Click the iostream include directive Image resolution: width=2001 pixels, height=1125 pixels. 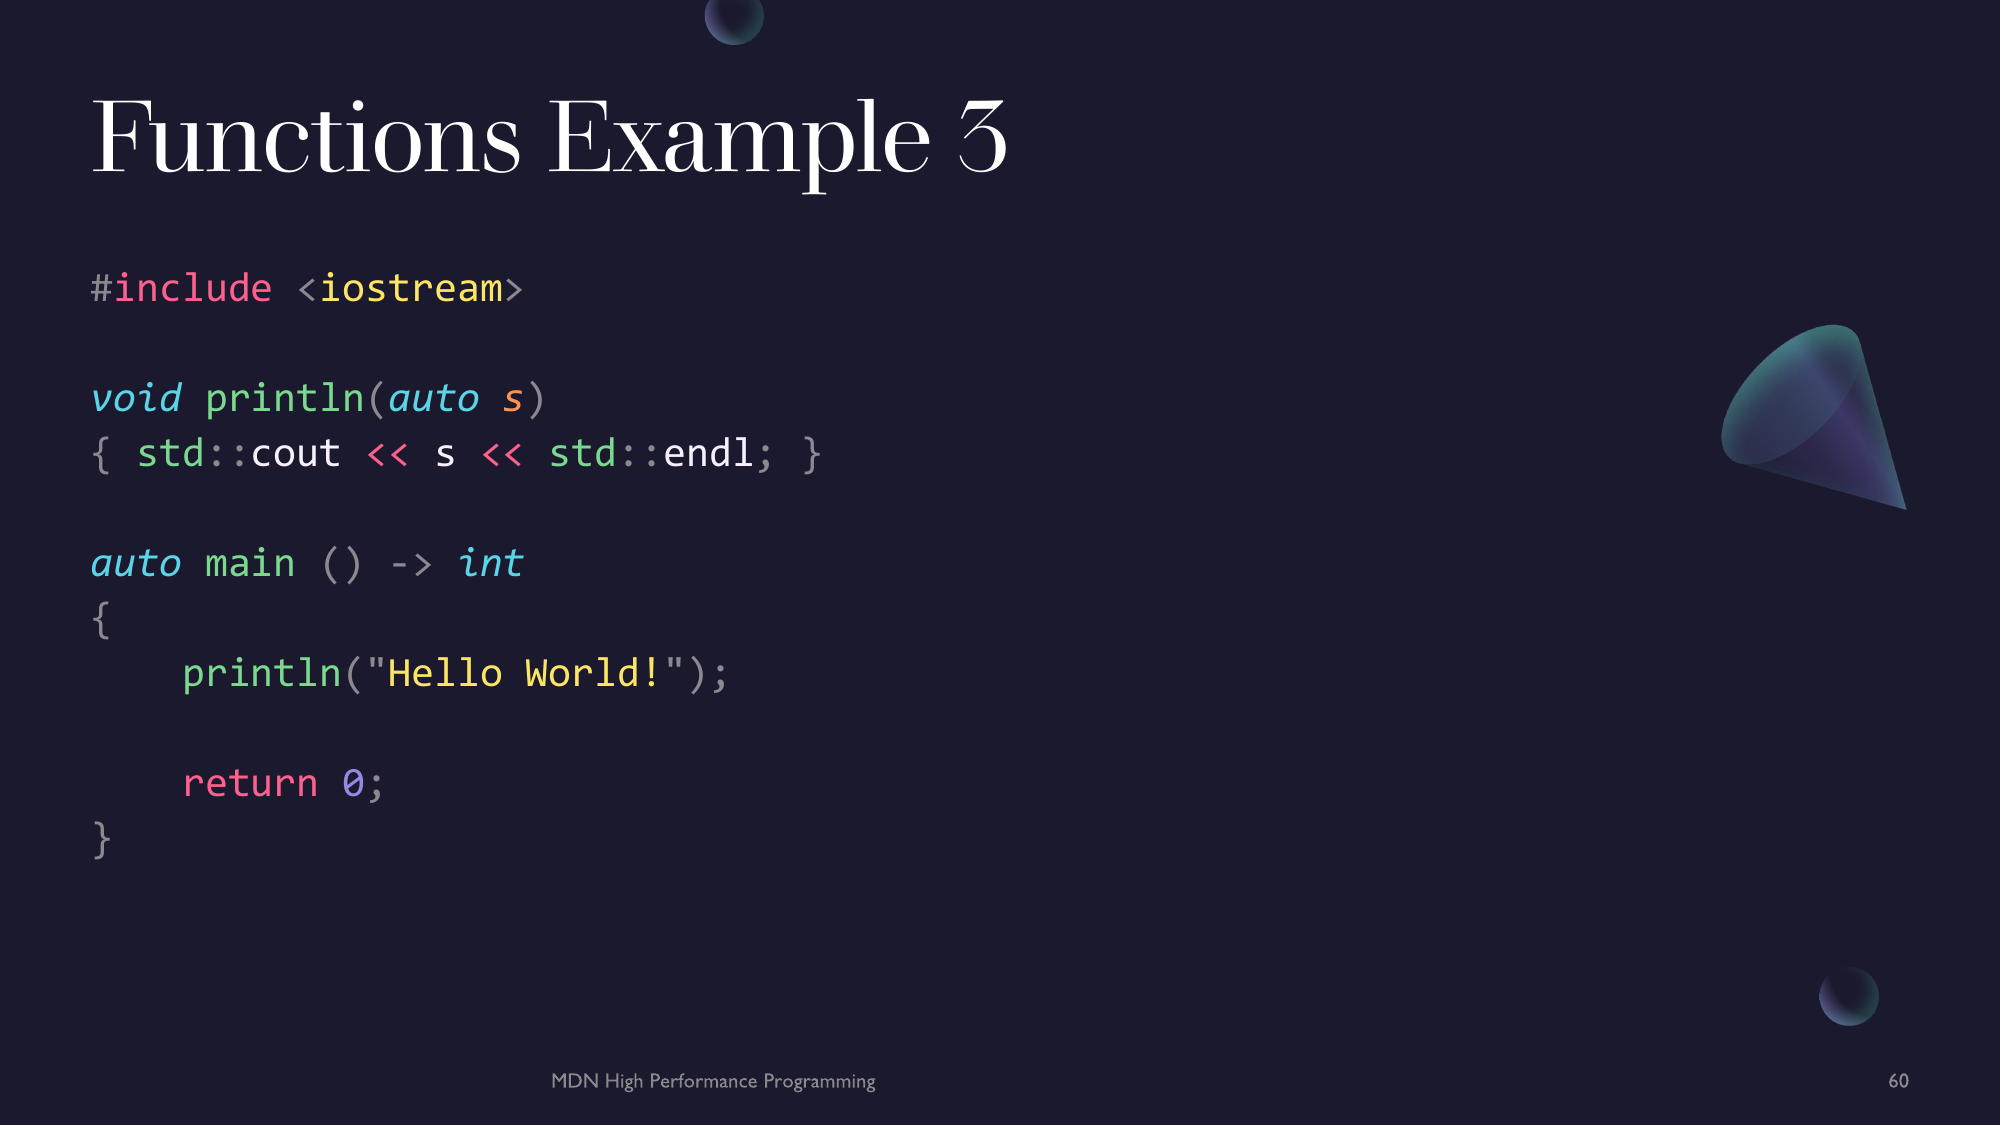(300, 288)
